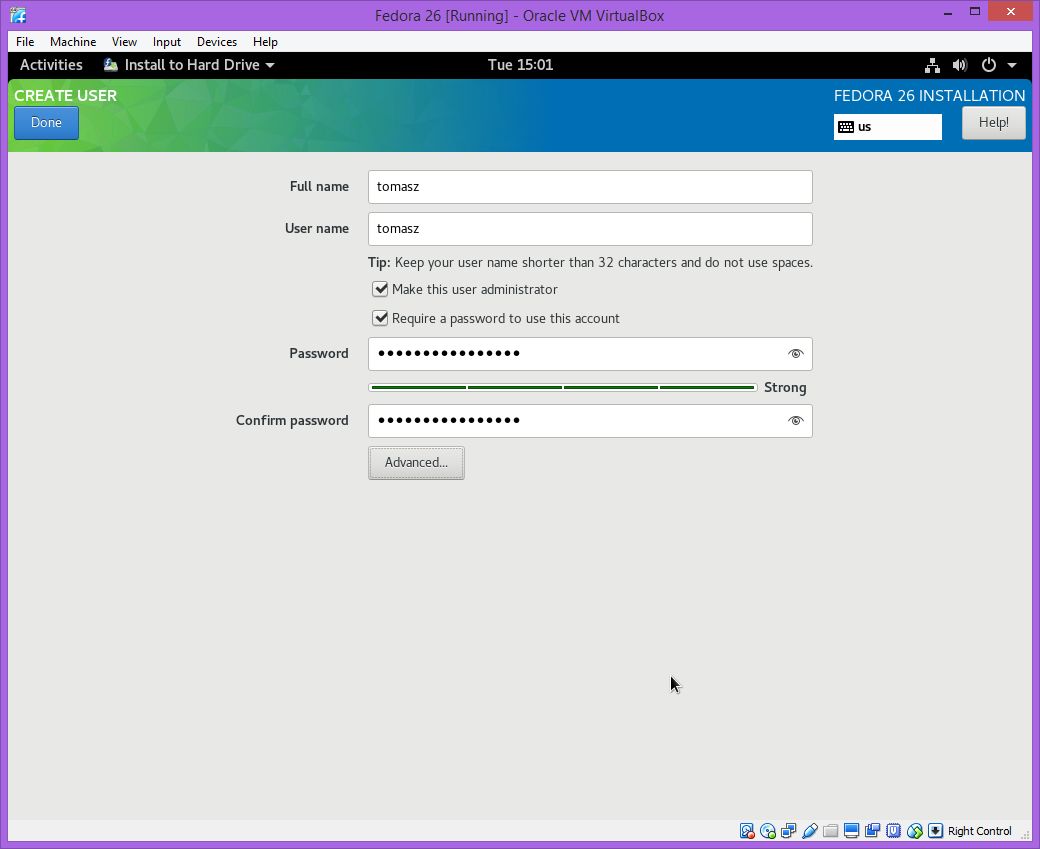Open the File menu
The width and height of the screenshot is (1040, 849).
(x=25, y=42)
